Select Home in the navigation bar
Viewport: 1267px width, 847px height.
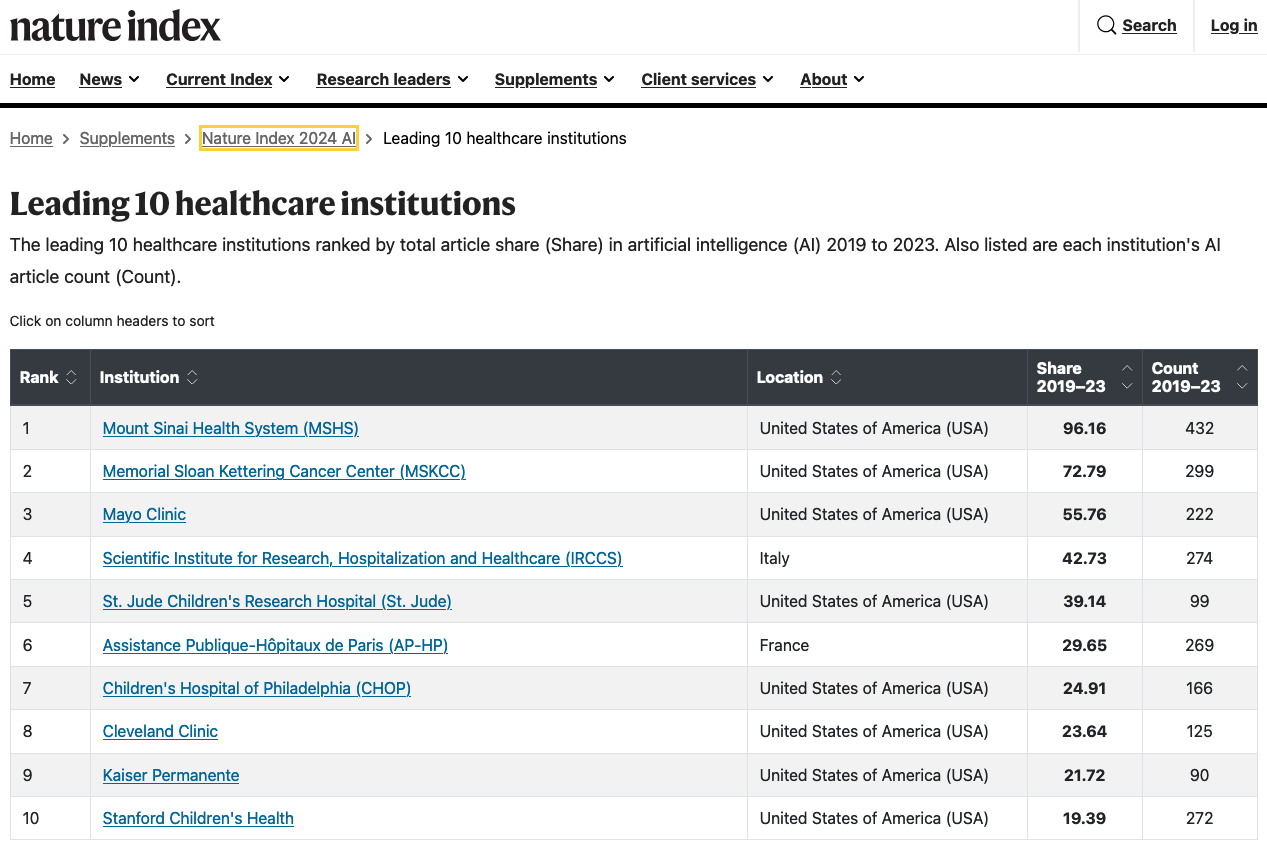tap(32, 79)
